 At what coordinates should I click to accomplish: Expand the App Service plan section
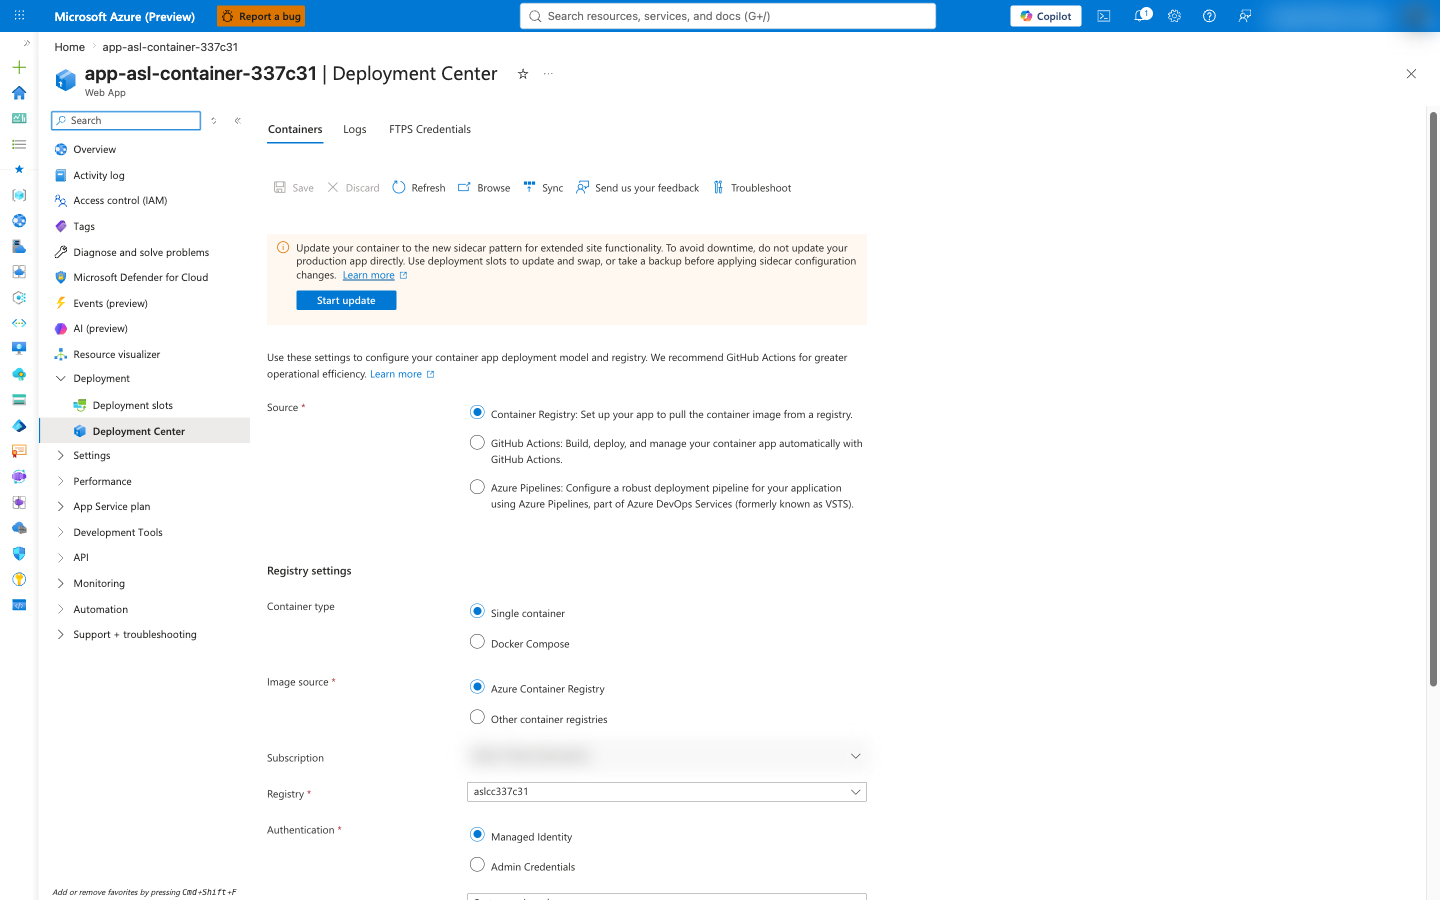click(61, 506)
